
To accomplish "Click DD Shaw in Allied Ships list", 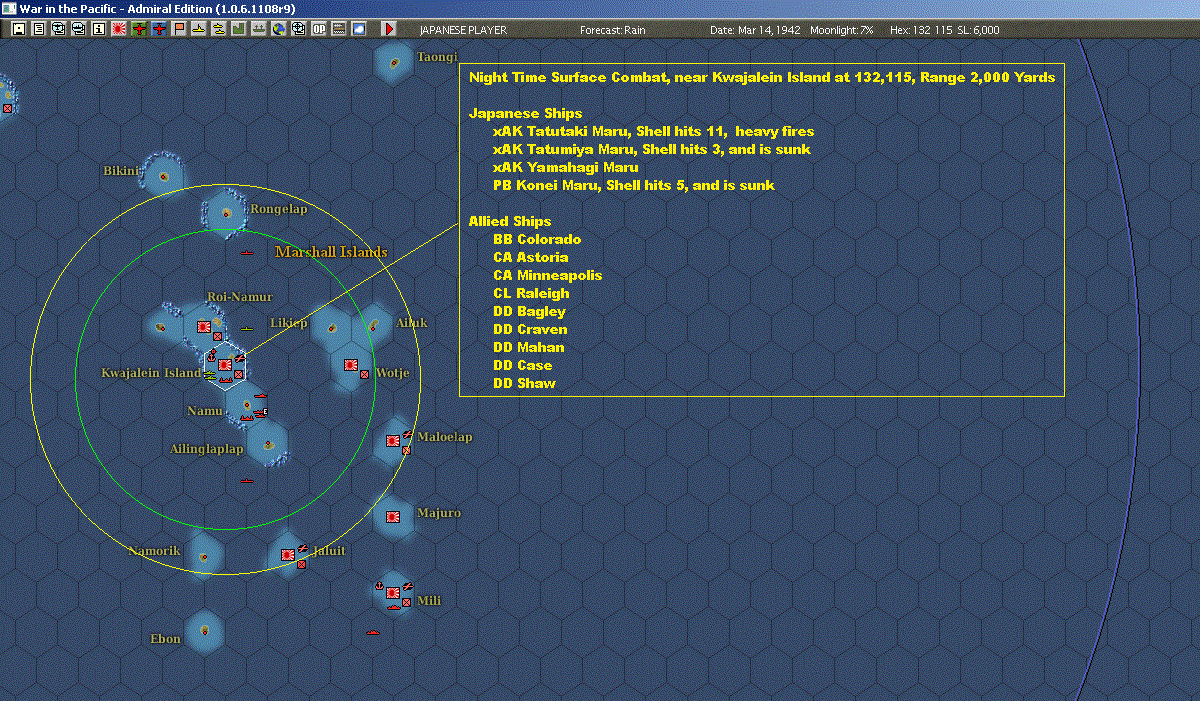I will [x=524, y=383].
